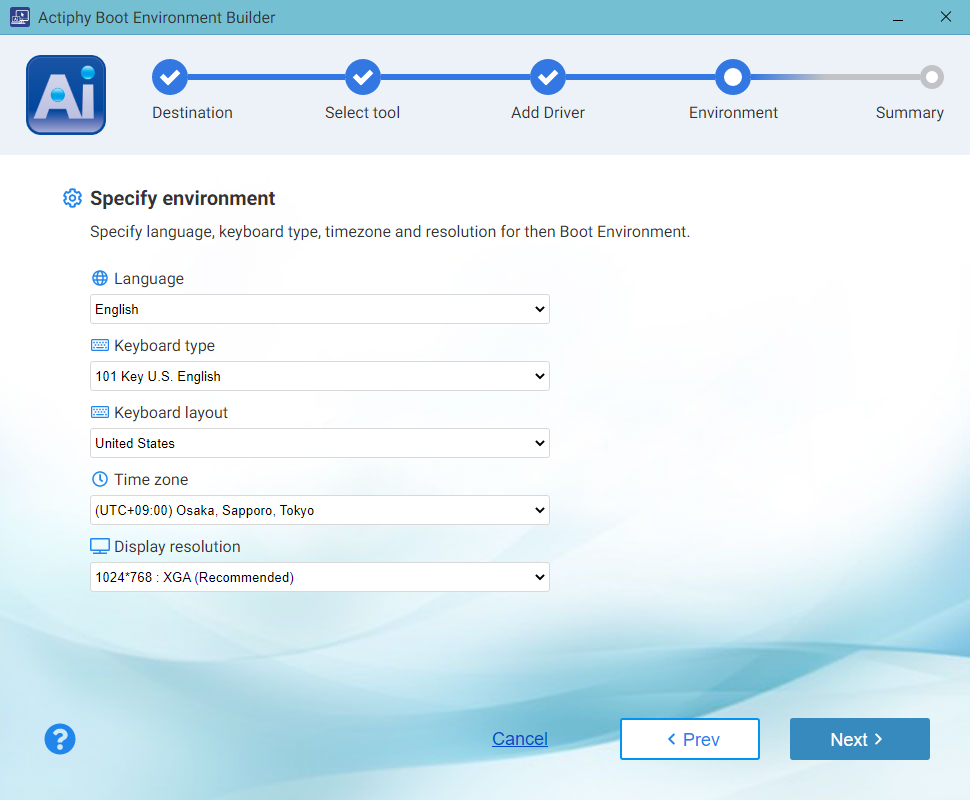Click the Summary step marker
The height and width of the screenshot is (800, 970).
pos(932,77)
